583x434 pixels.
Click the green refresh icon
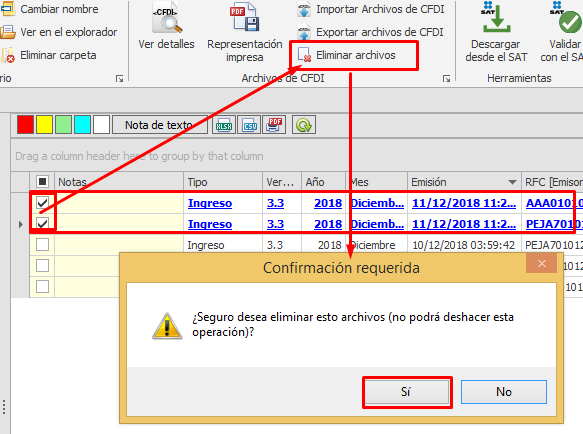point(304,125)
